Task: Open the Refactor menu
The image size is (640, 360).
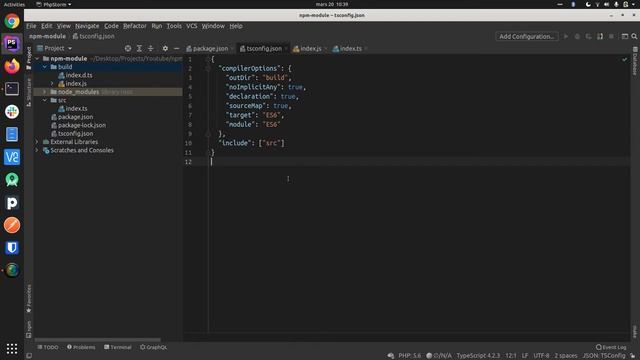Action: (135, 26)
